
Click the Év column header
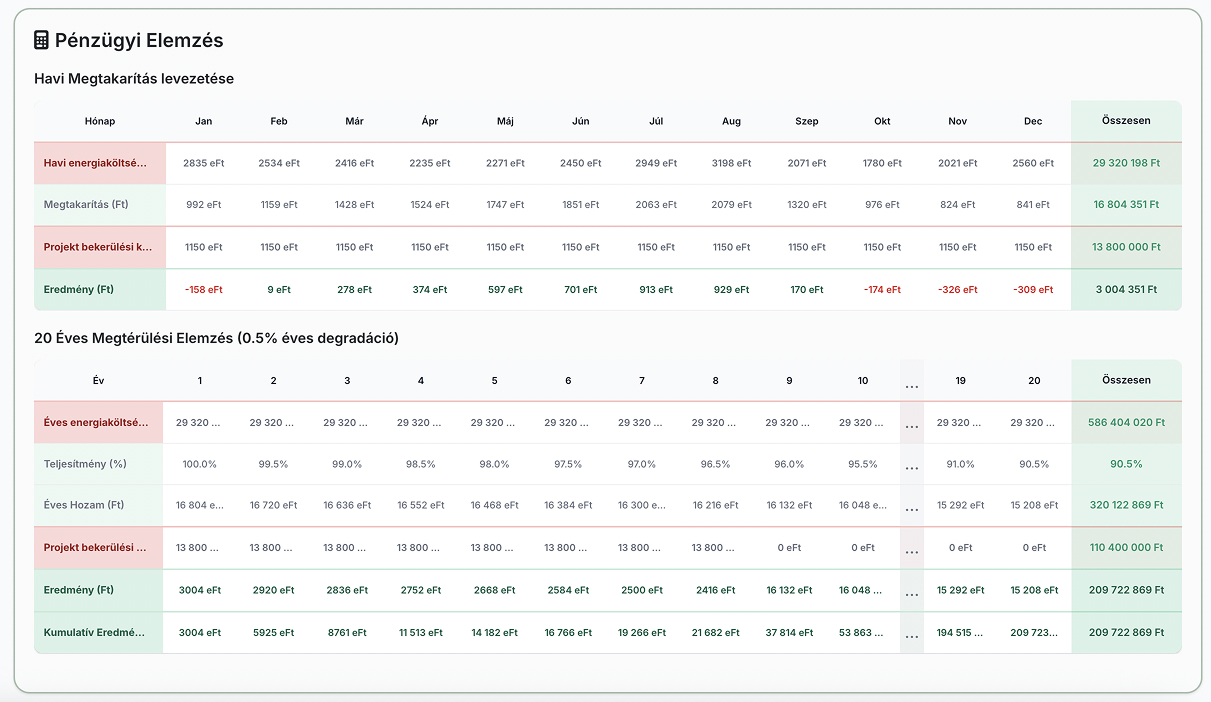[x=99, y=381]
